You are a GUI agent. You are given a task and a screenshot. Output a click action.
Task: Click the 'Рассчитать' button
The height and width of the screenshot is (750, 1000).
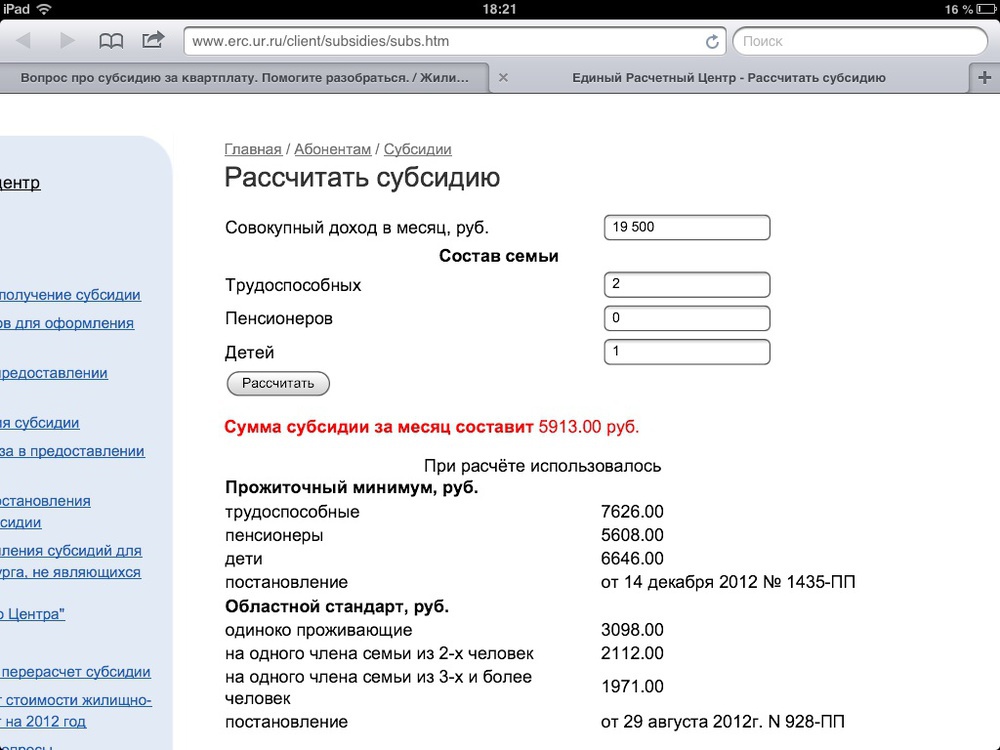click(278, 383)
